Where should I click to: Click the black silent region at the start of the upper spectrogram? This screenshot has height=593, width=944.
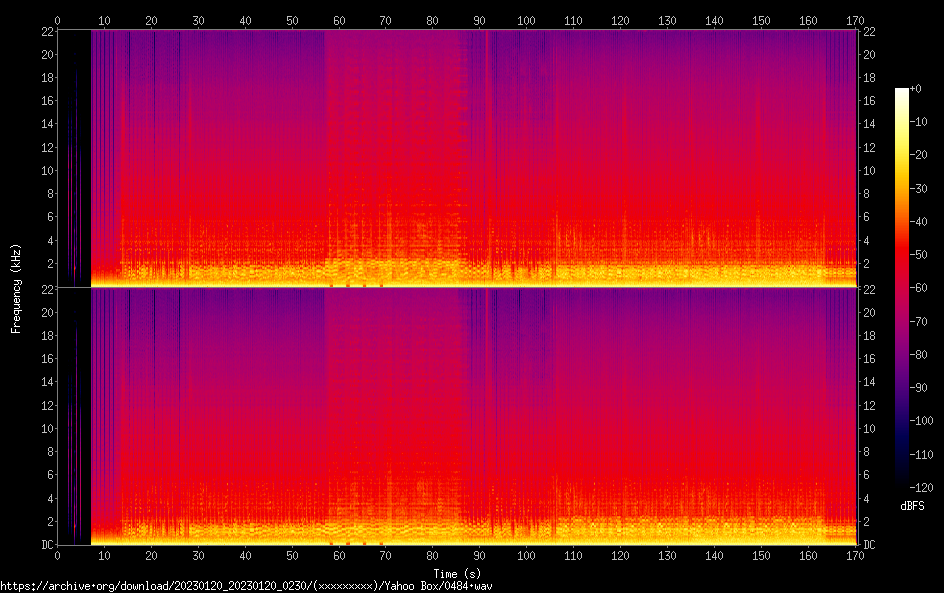82,150
